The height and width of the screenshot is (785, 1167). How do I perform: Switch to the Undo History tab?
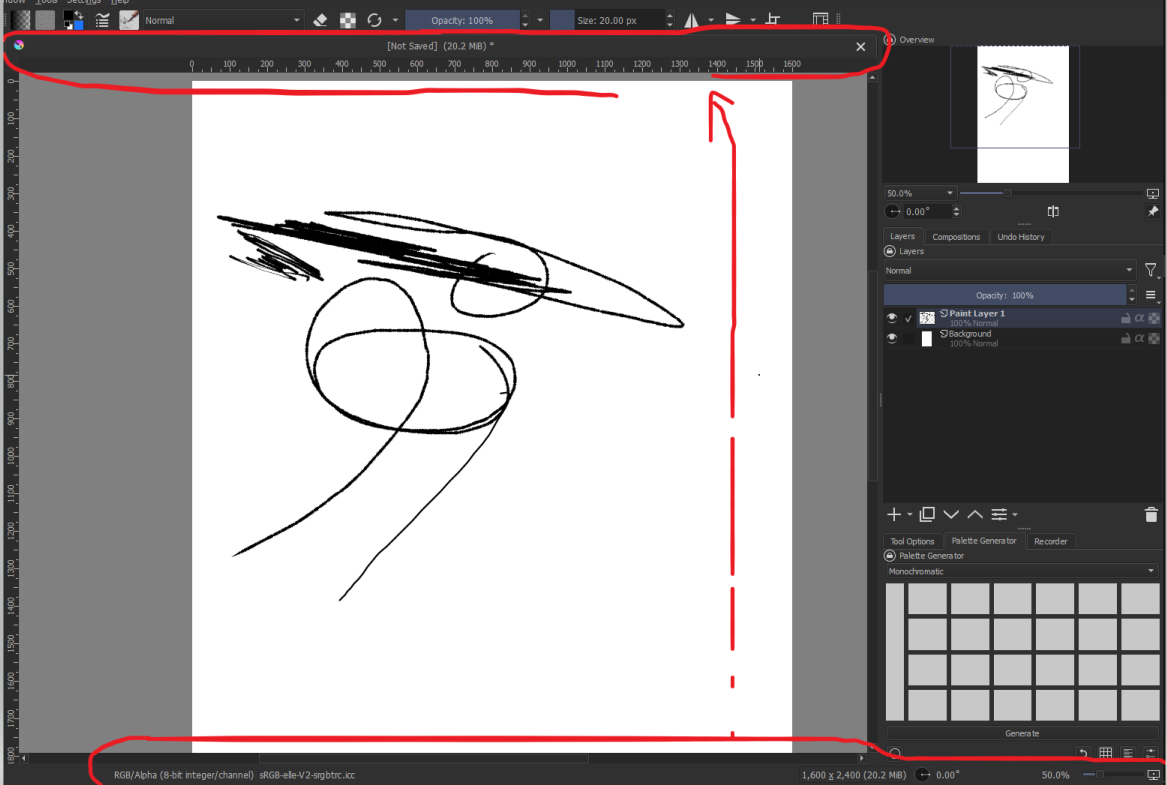coord(1020,237)
